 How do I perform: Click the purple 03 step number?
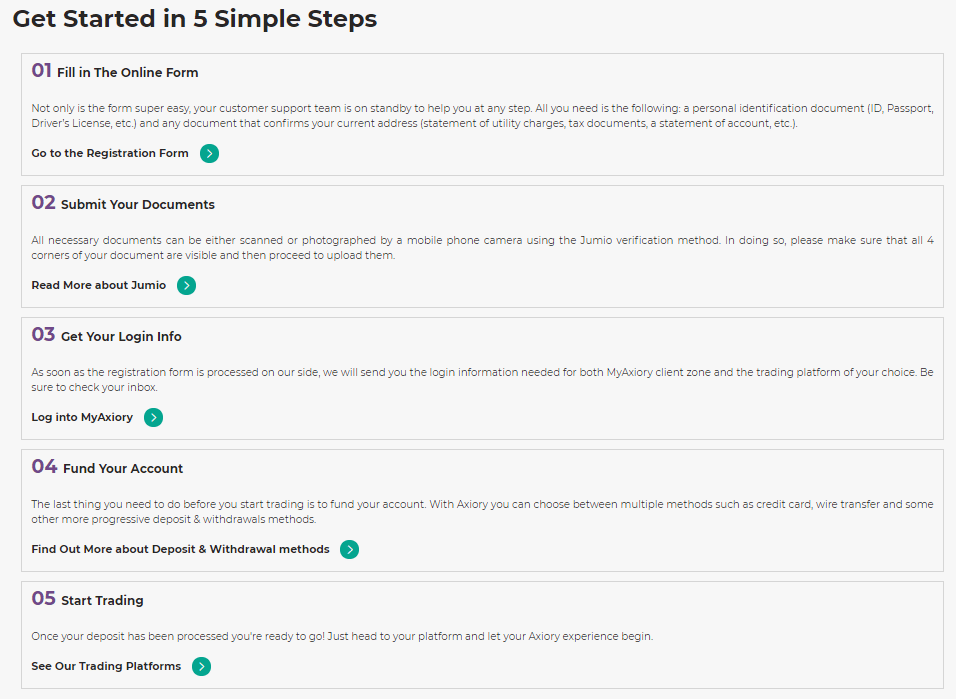43,334
